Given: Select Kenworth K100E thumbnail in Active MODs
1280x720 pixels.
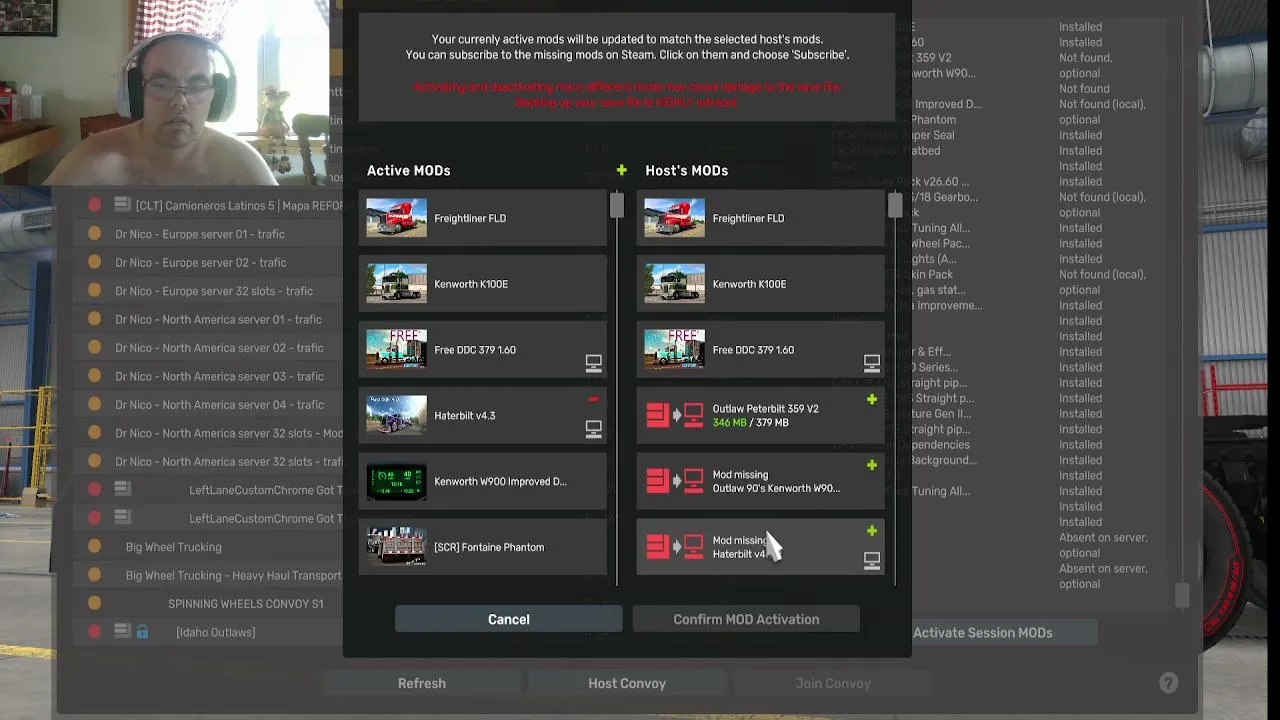Looking at the screenshot, I should coord(396,284).
